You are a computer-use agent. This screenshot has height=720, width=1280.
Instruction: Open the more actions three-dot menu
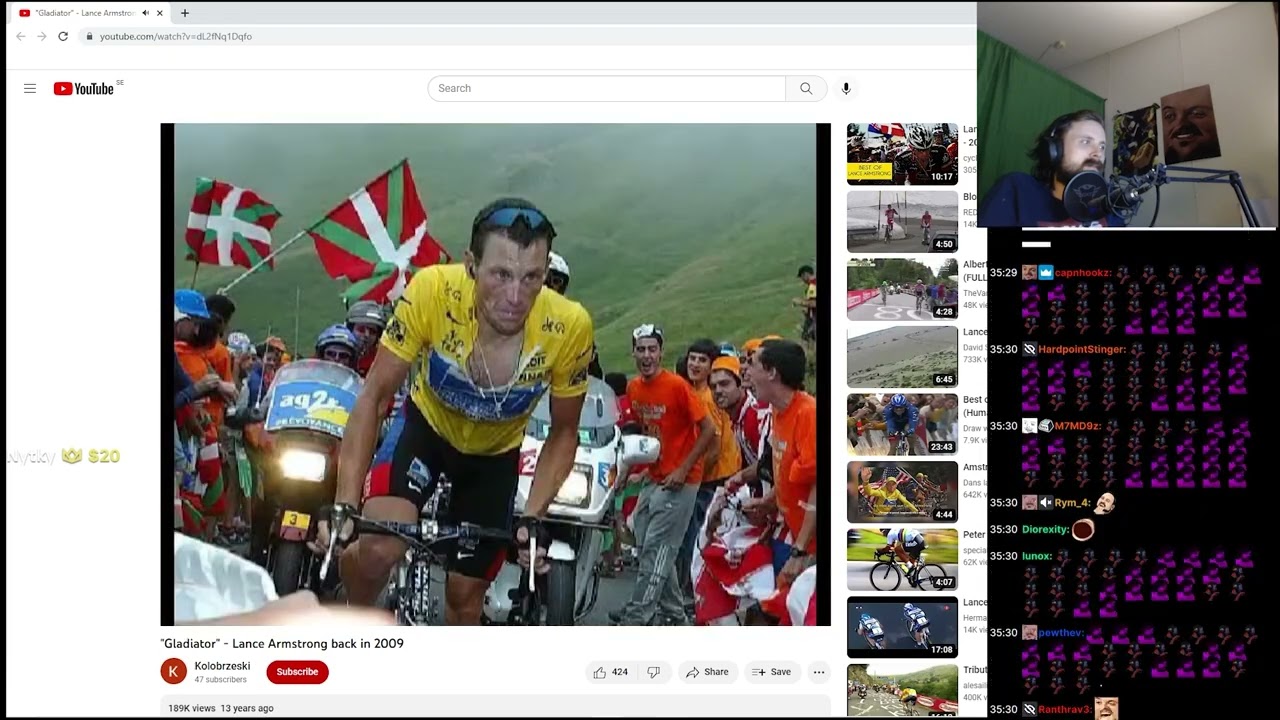pyautogui.click(x=819, y=672)
